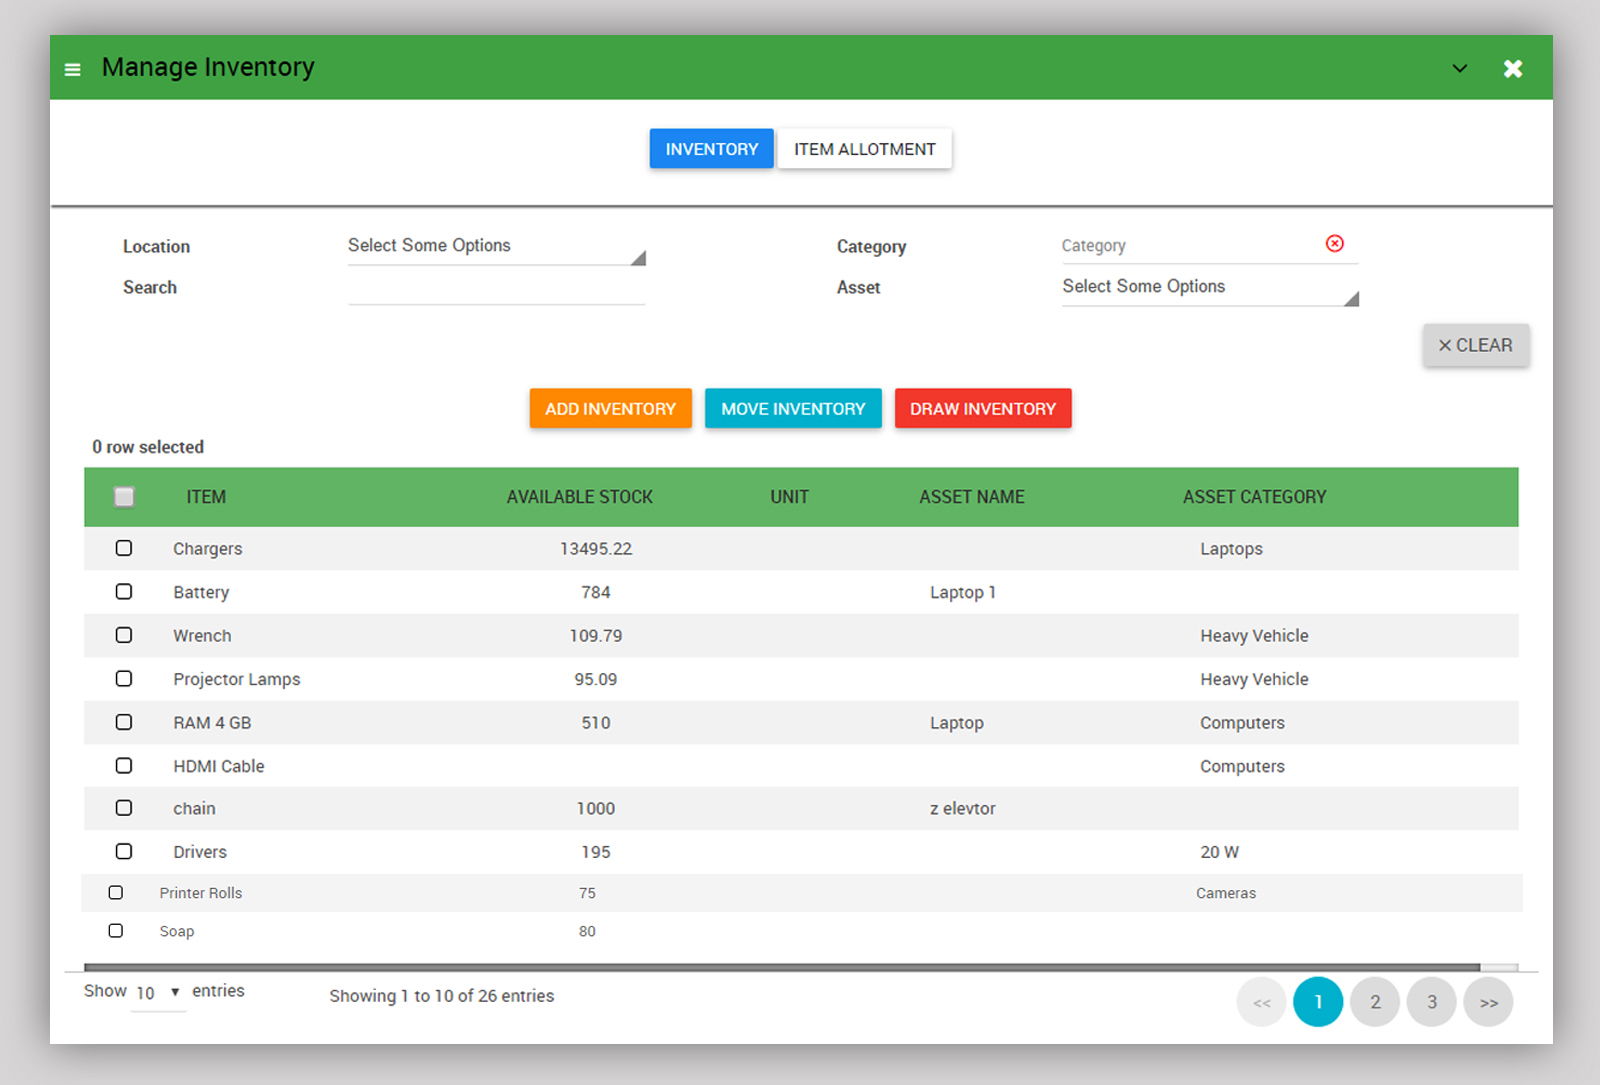This screenshot has height=1085, width=1600.
Task: Switch to the ITEM ALLOTMENT tab
Action: pos(864,149)
